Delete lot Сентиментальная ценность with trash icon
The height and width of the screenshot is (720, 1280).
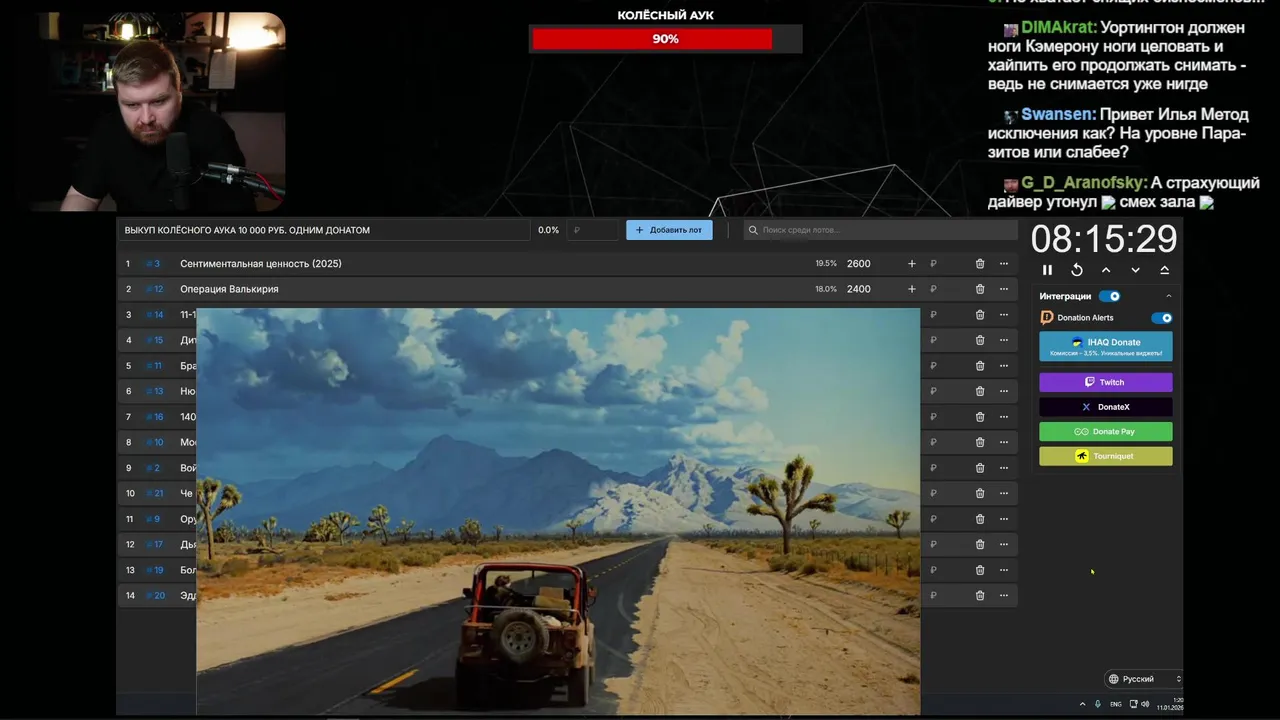tap(980, 264)
